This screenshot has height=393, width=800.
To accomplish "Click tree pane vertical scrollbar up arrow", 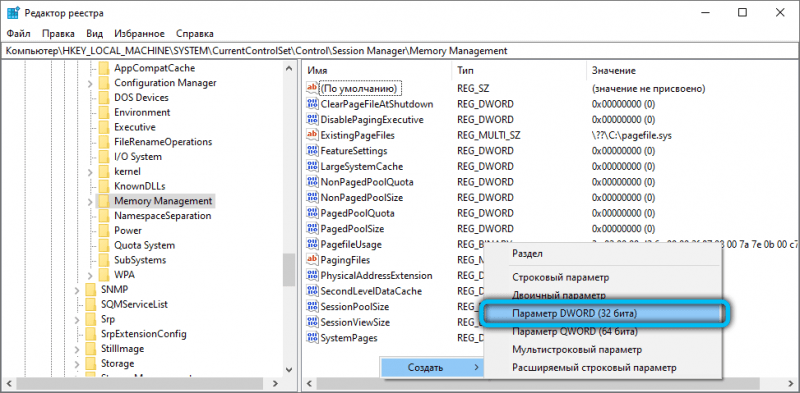I will point(289,68).
